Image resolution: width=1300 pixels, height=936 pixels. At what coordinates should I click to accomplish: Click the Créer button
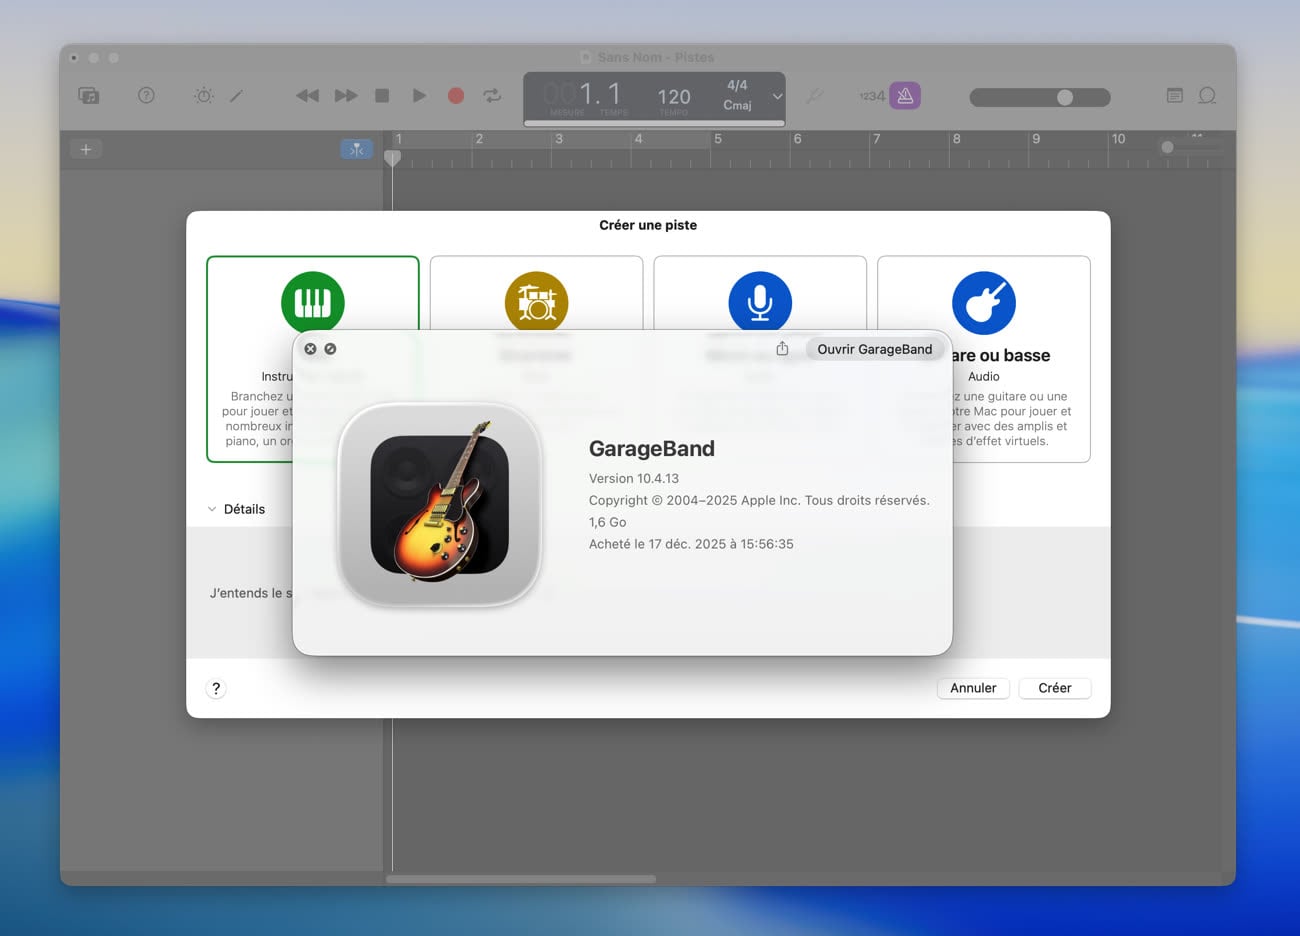tap(1054, 688)
